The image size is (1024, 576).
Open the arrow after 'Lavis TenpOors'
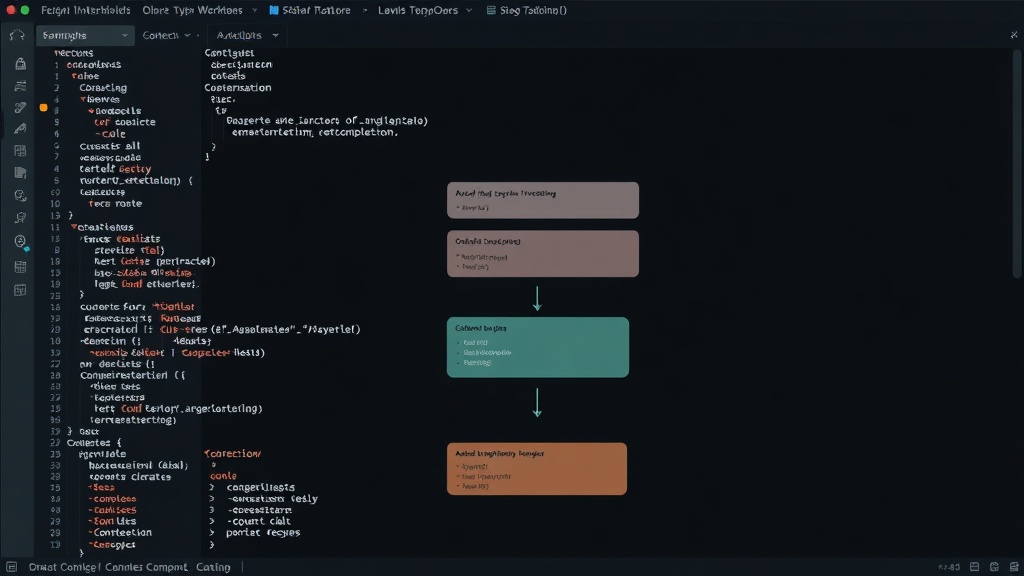pyautogui.click(x=469, y=10)
